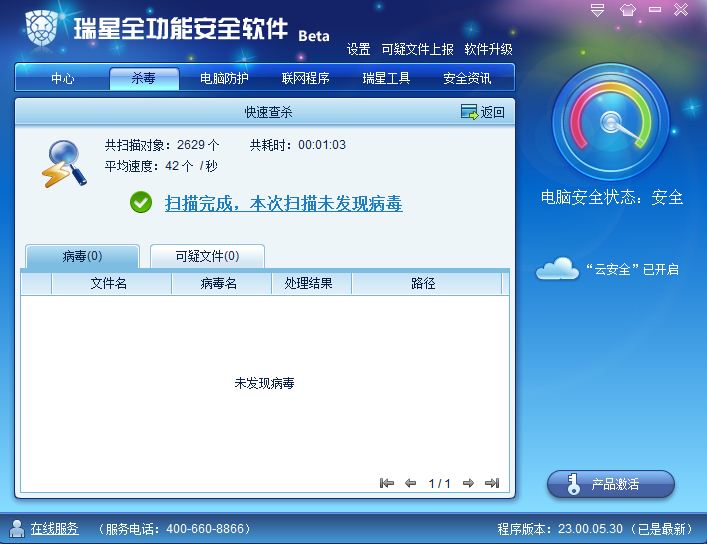Viewport: 707px width, 544px height.
Task: Click program version 23.00.05.30 text
Action: coord(595,529)
